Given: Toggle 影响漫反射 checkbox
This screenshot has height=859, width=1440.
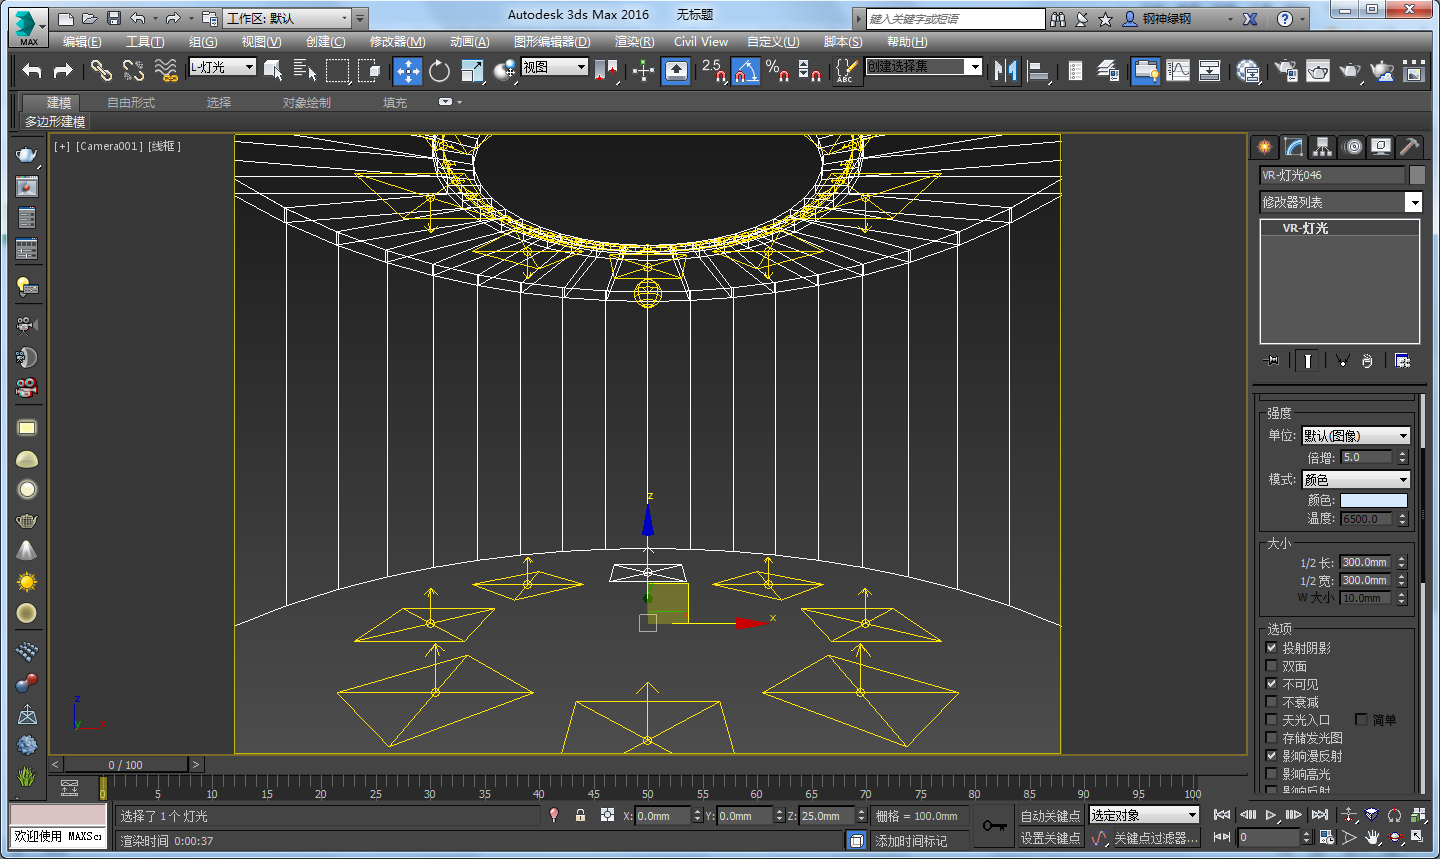Looking at the screenshot, I should point(1272,756).
